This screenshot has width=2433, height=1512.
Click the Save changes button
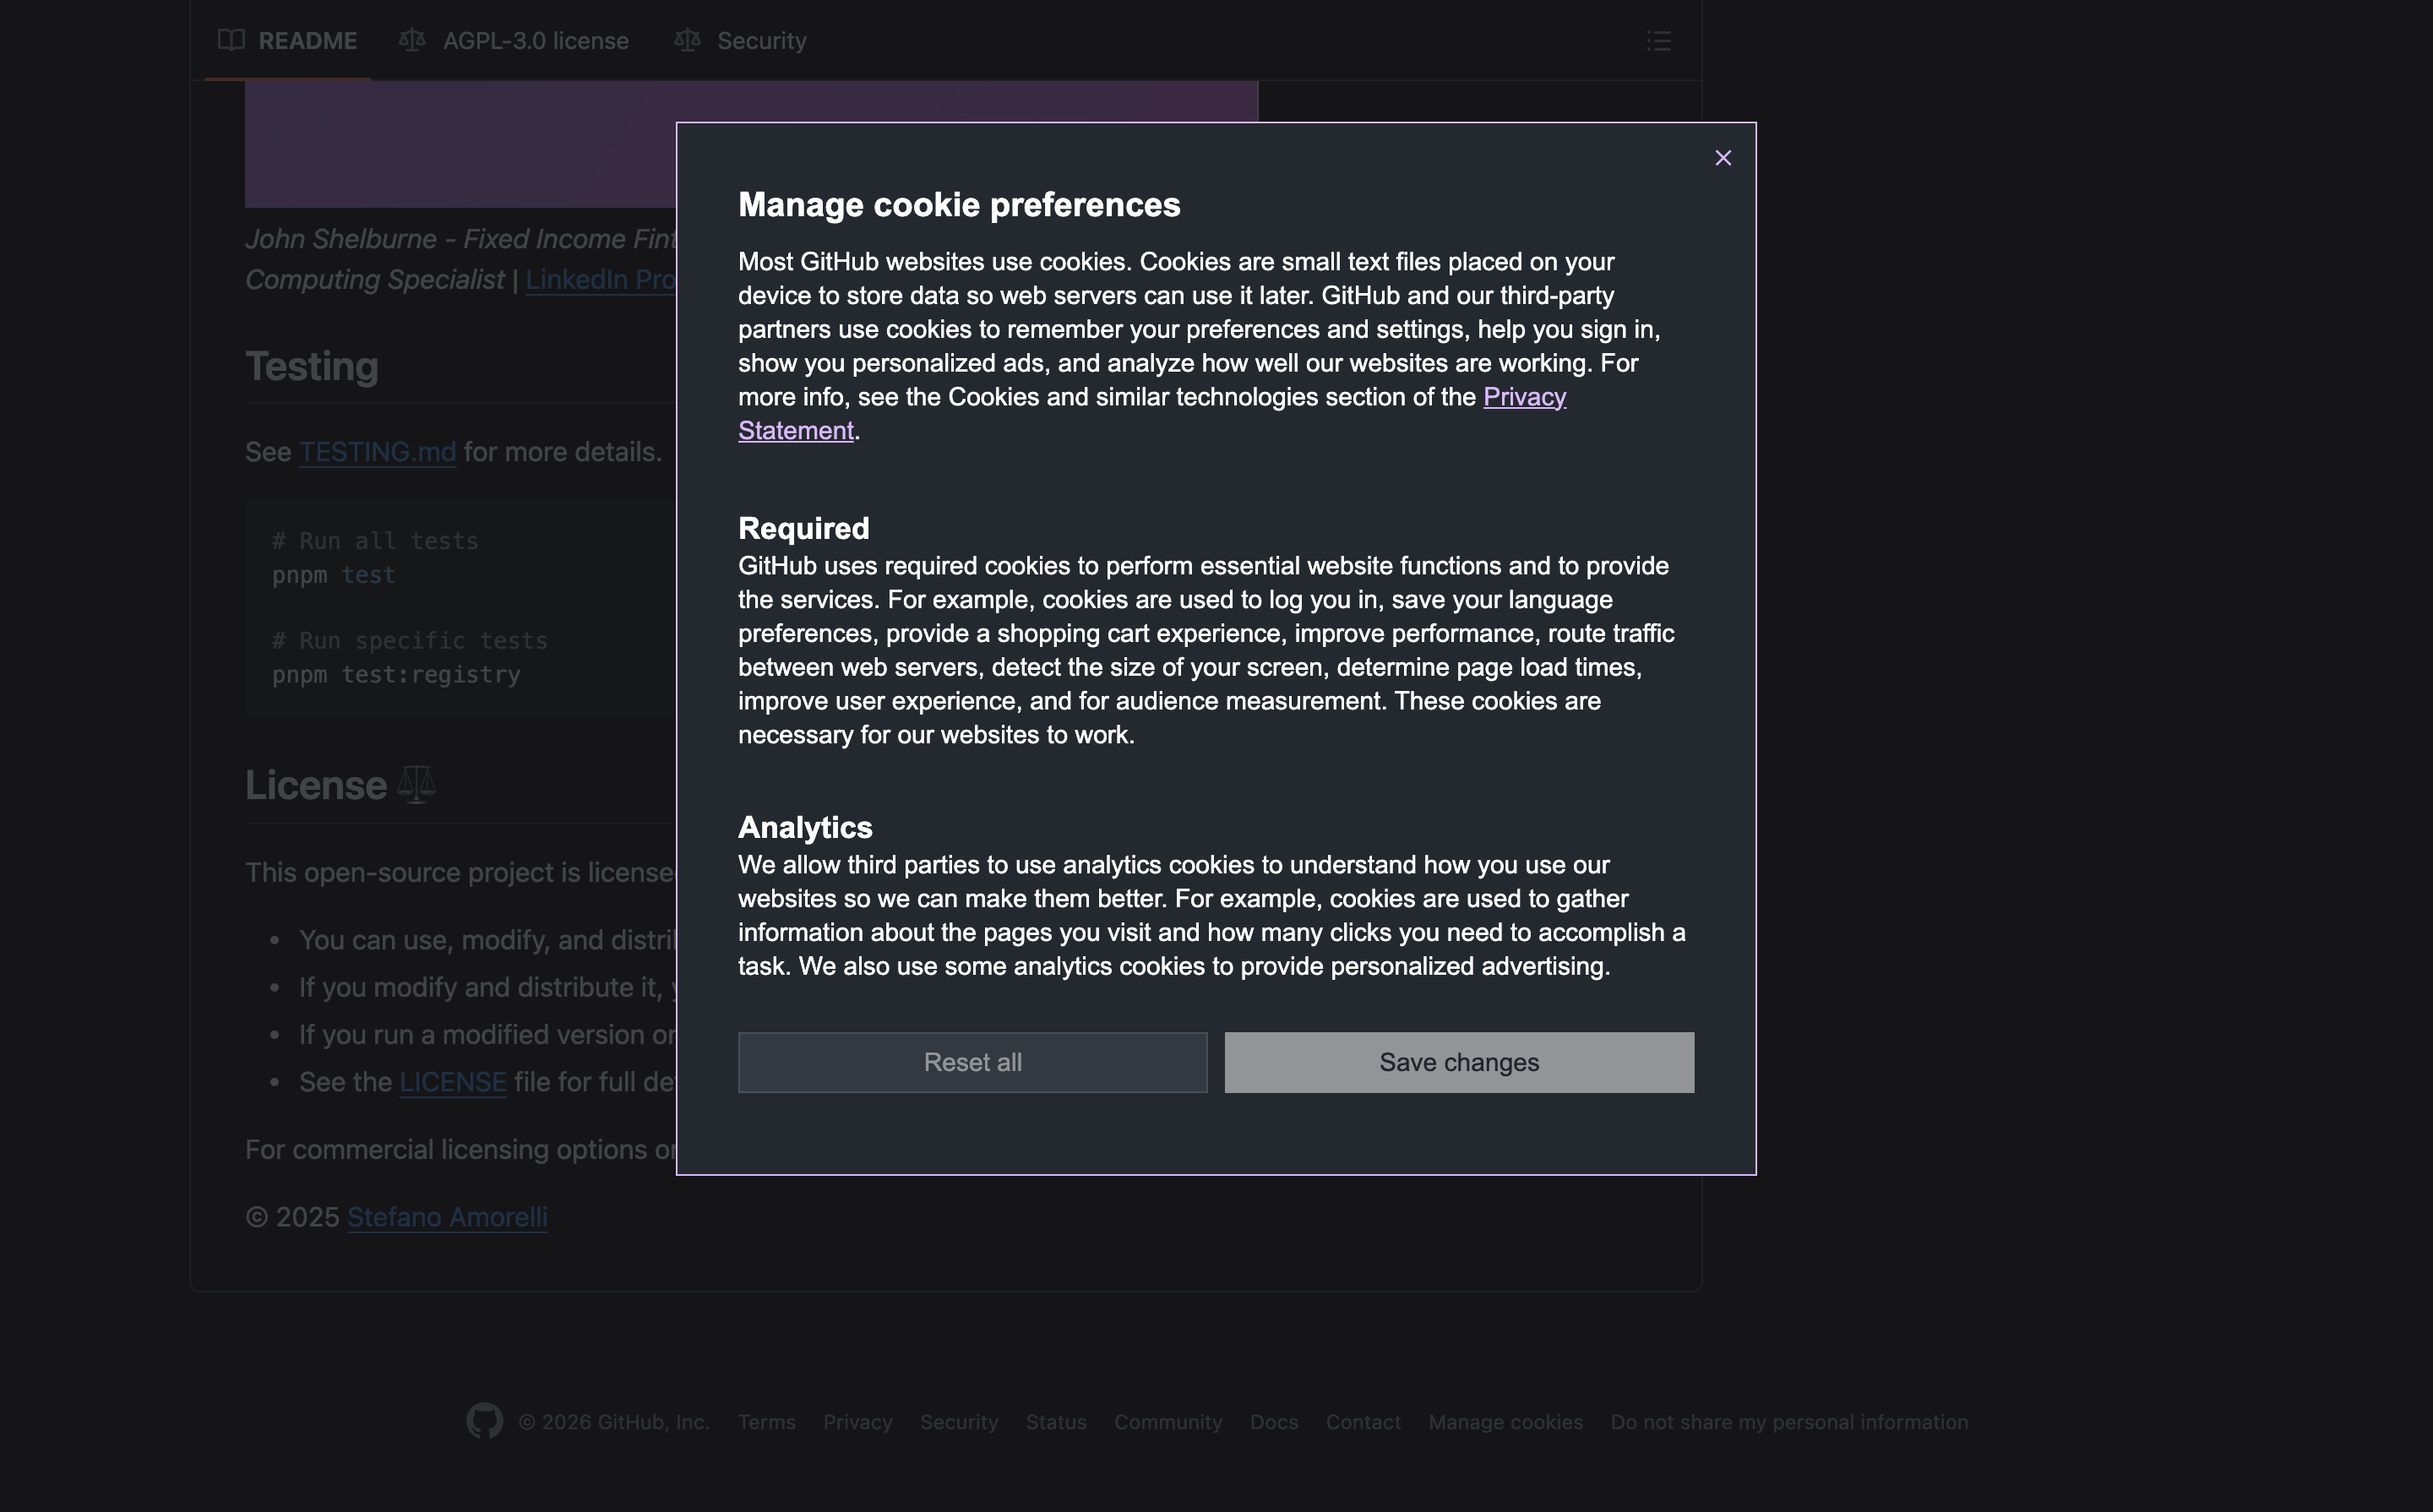(1458, 1062)
